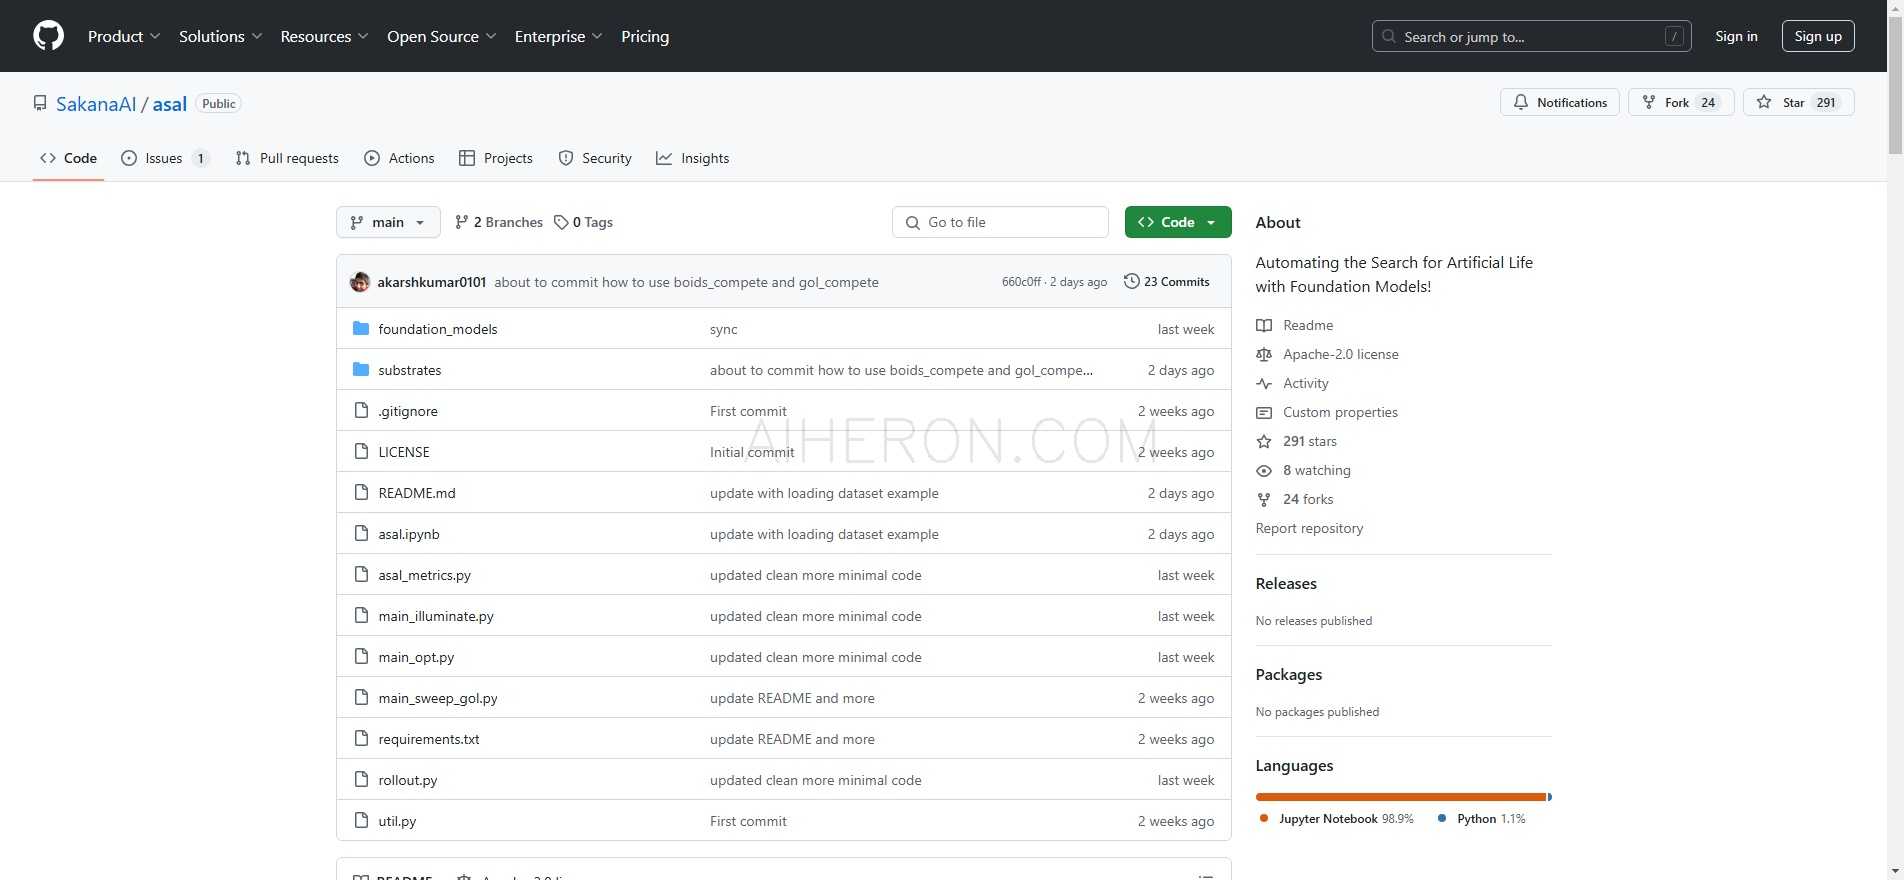Image resolution: width=1904 pixels, height=880 pixels.
Task: Star the asal repository
Action: (1783, 102)
